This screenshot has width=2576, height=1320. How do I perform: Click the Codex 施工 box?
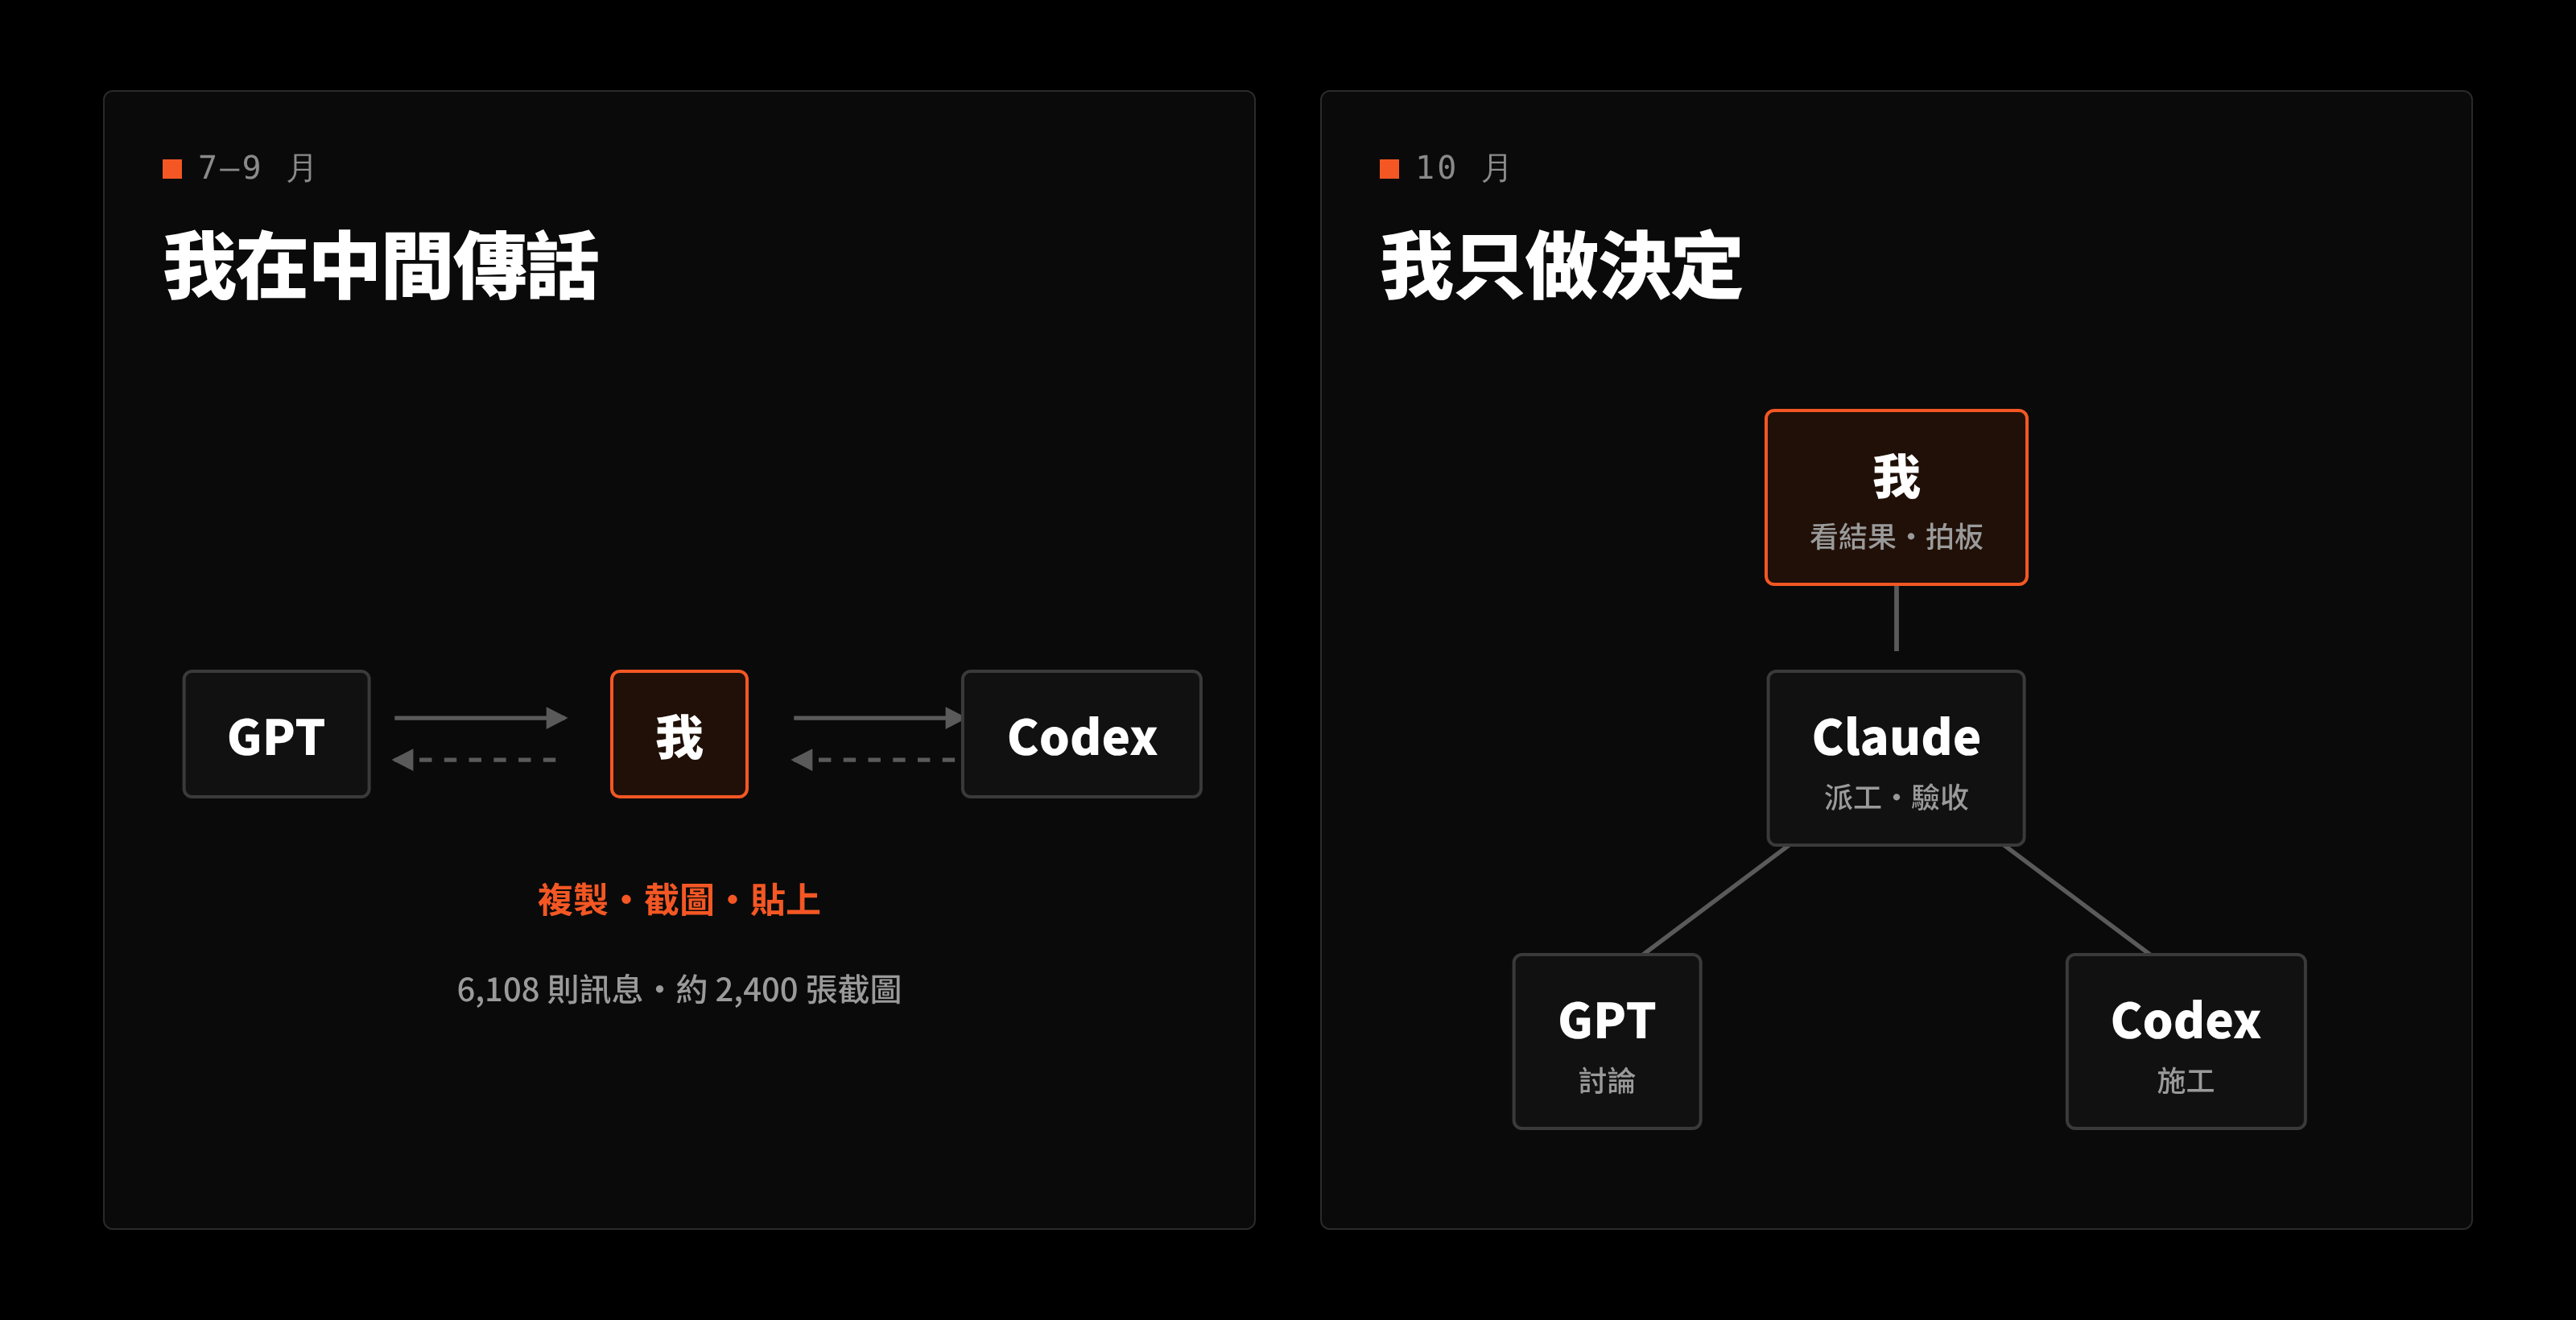click(x=2185, y=1041)
